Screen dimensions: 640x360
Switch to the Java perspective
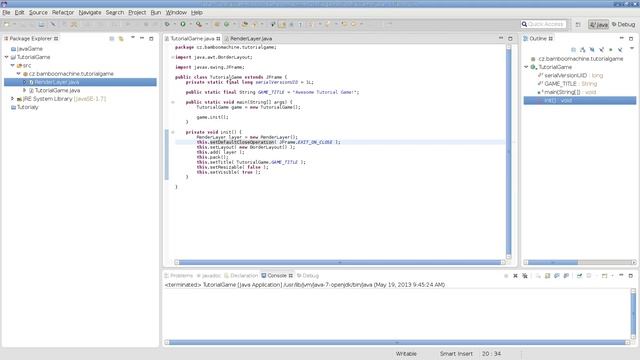point(598,24)
